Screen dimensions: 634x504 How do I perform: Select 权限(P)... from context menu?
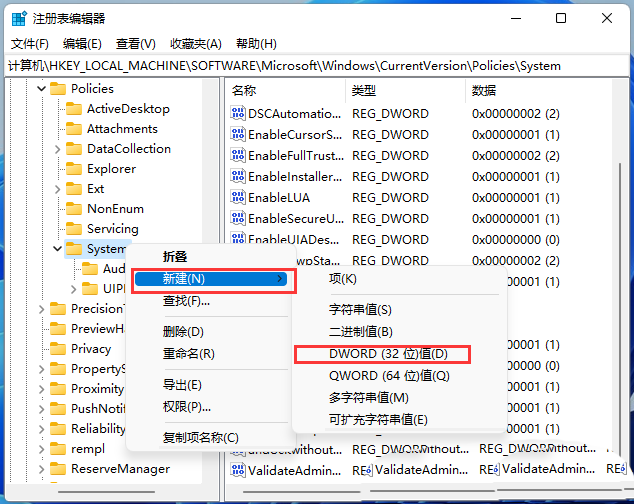[x=186, y=406]
